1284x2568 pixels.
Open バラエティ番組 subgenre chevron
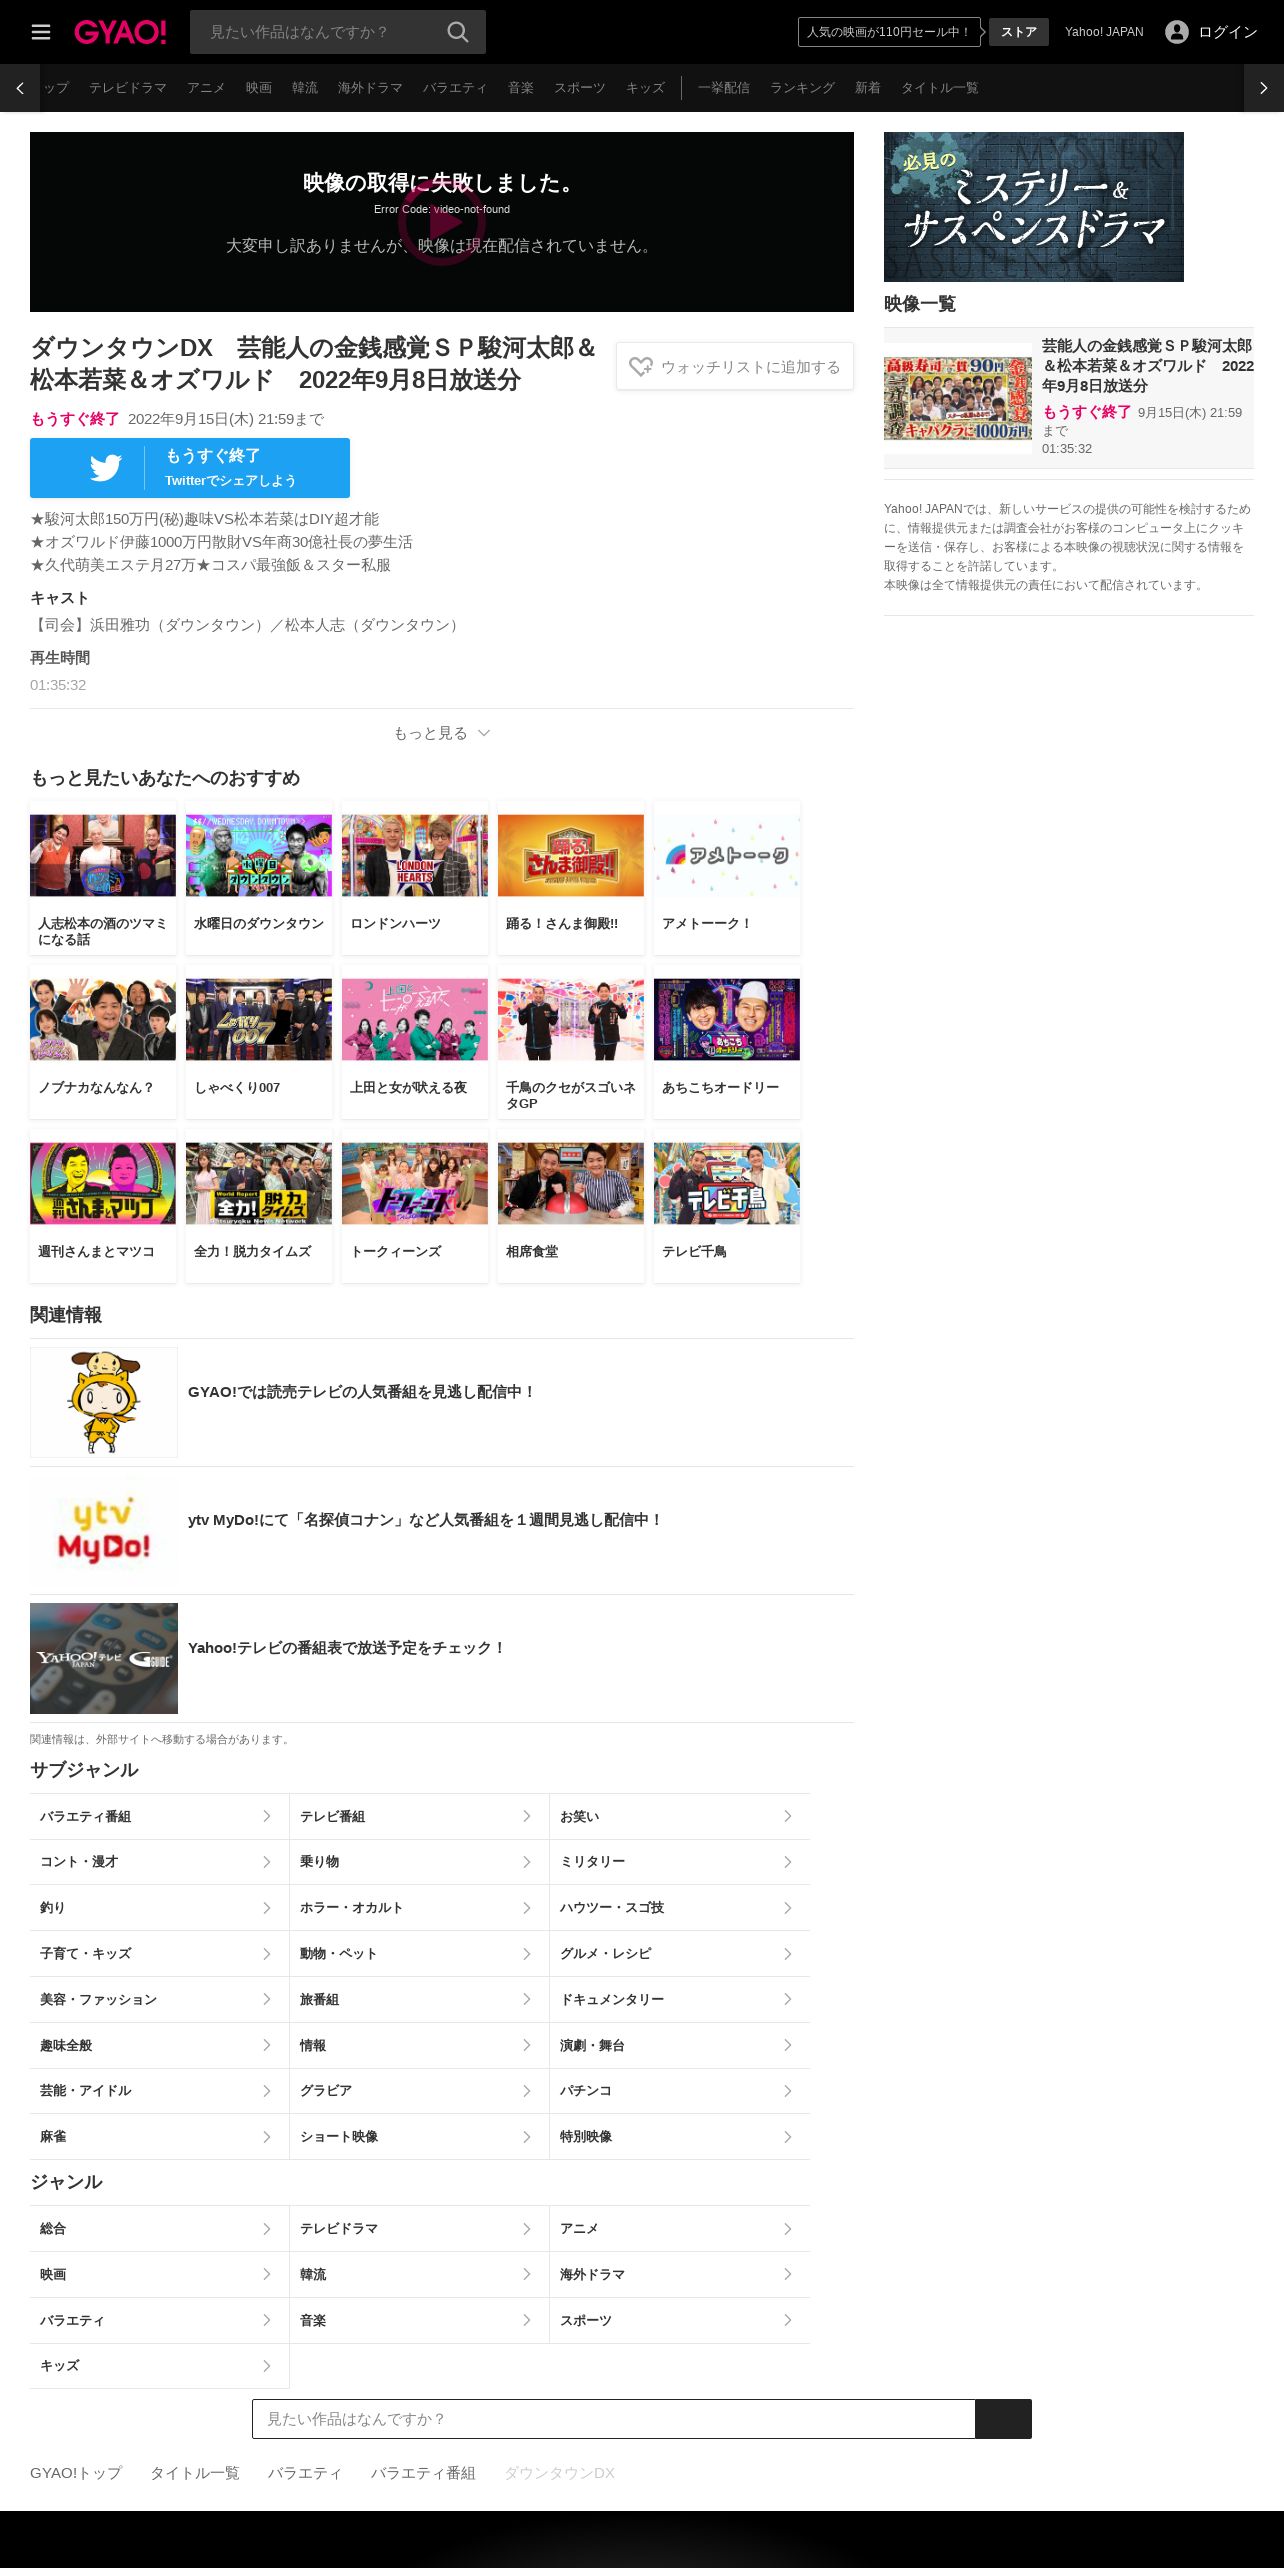point(267,1816)
